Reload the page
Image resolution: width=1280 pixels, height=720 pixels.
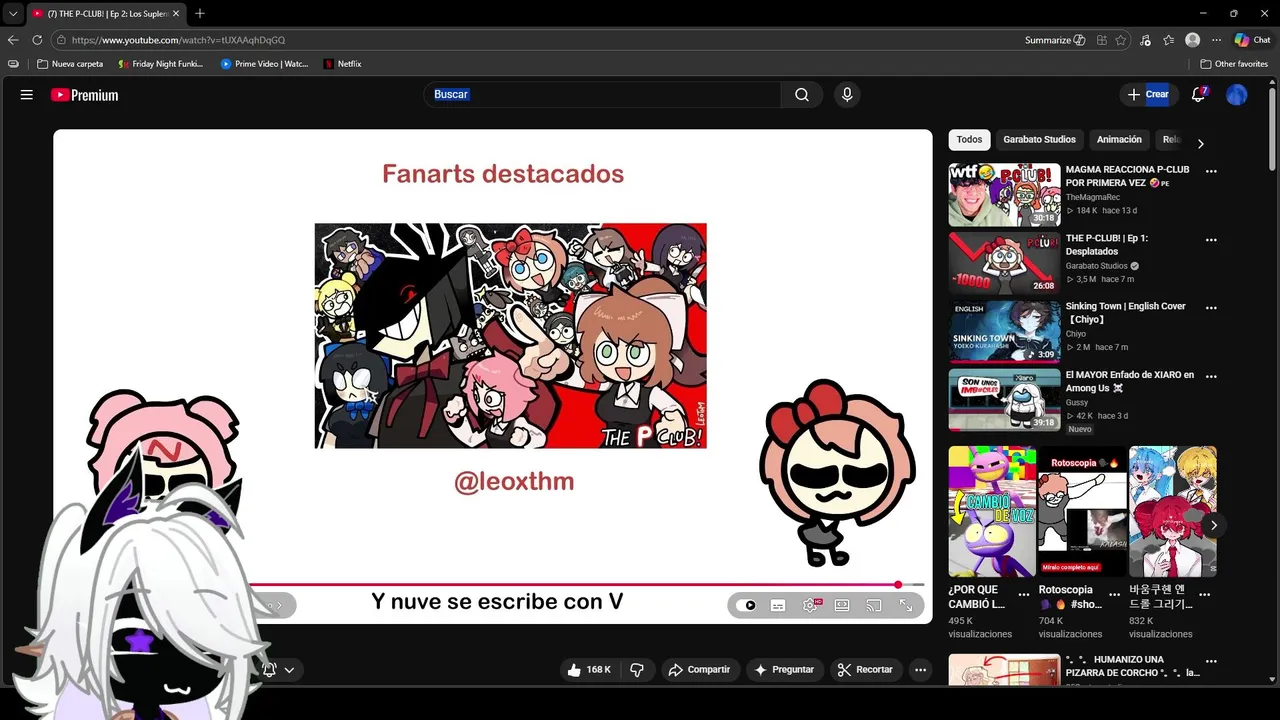coord(37,40)
